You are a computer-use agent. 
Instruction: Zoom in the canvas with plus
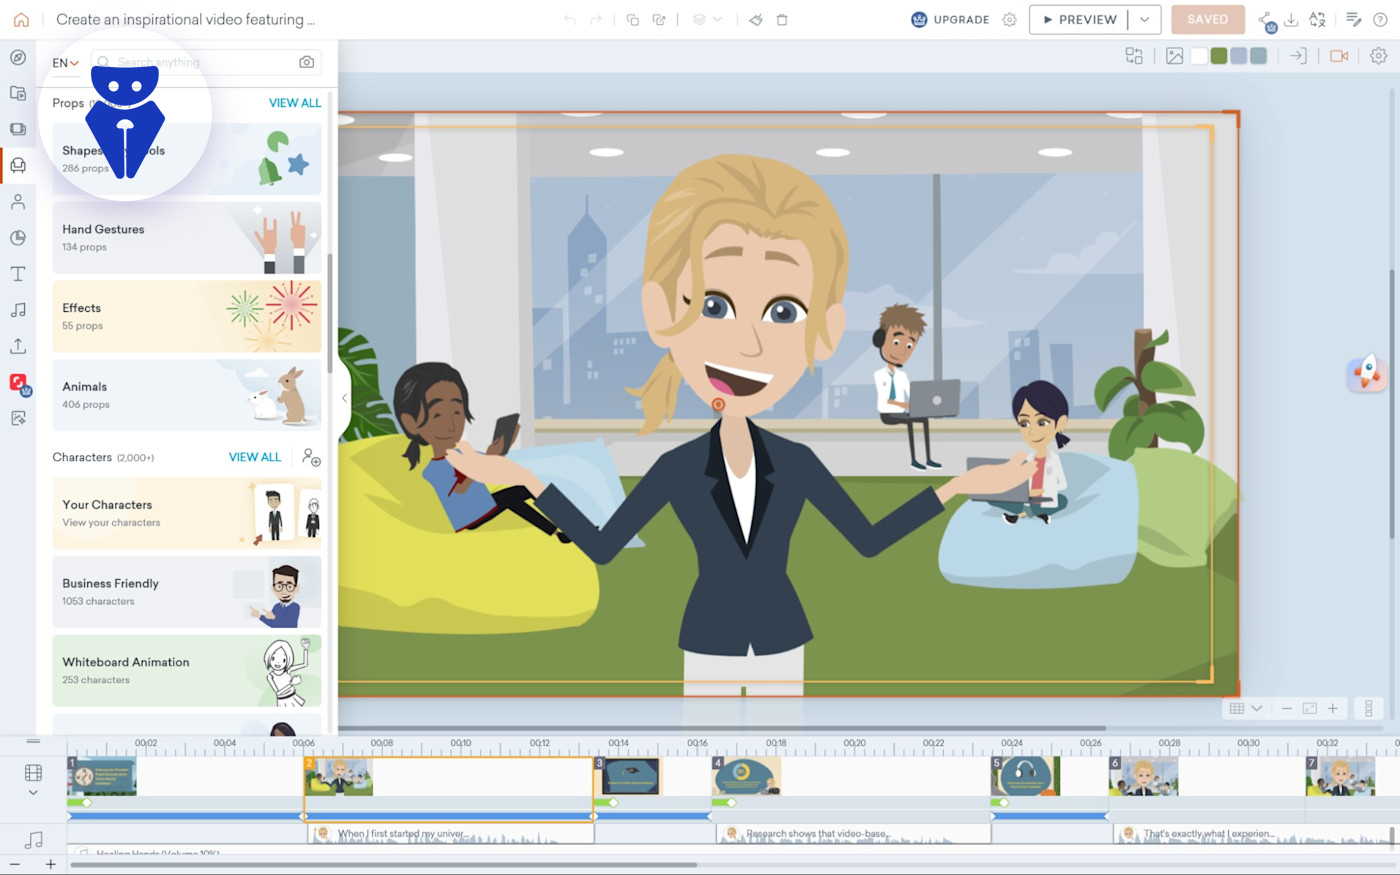pyautogui.click(x=1333, y=708)
